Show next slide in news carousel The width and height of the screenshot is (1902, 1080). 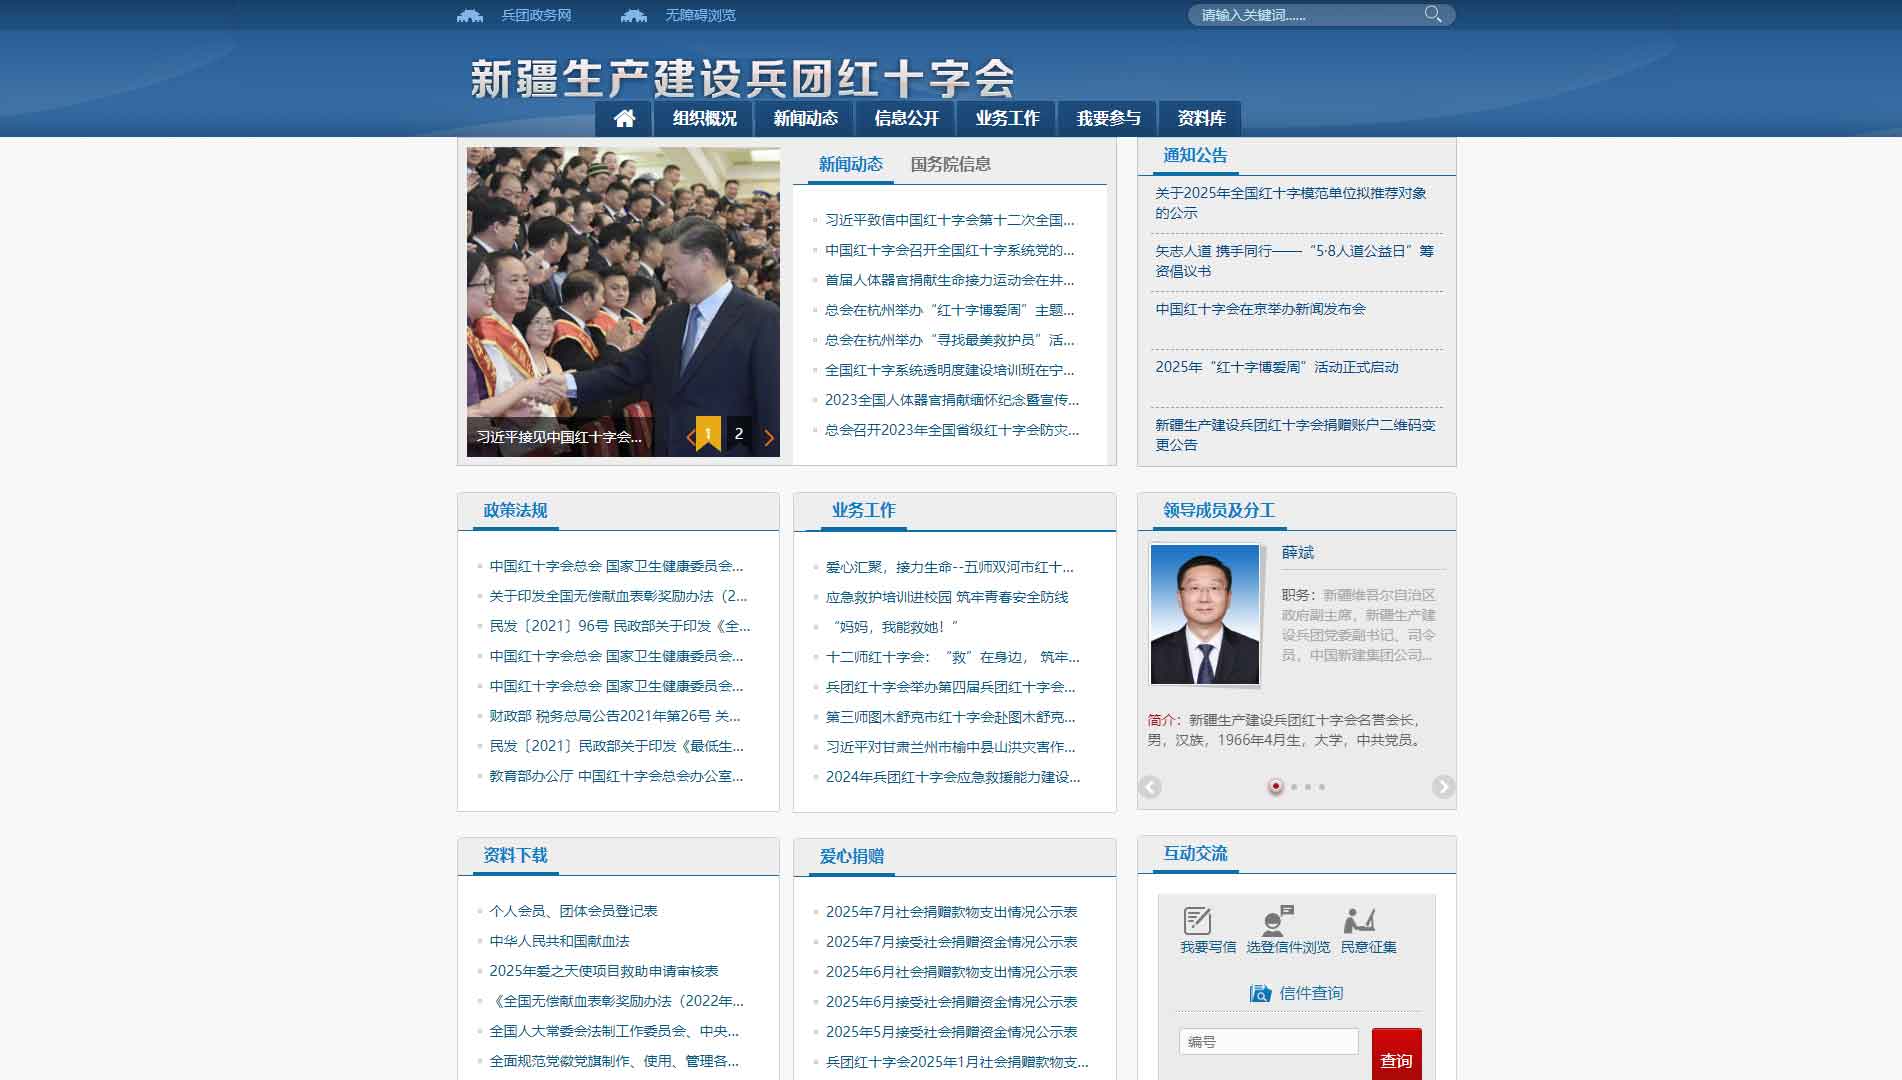click(769, 437)
